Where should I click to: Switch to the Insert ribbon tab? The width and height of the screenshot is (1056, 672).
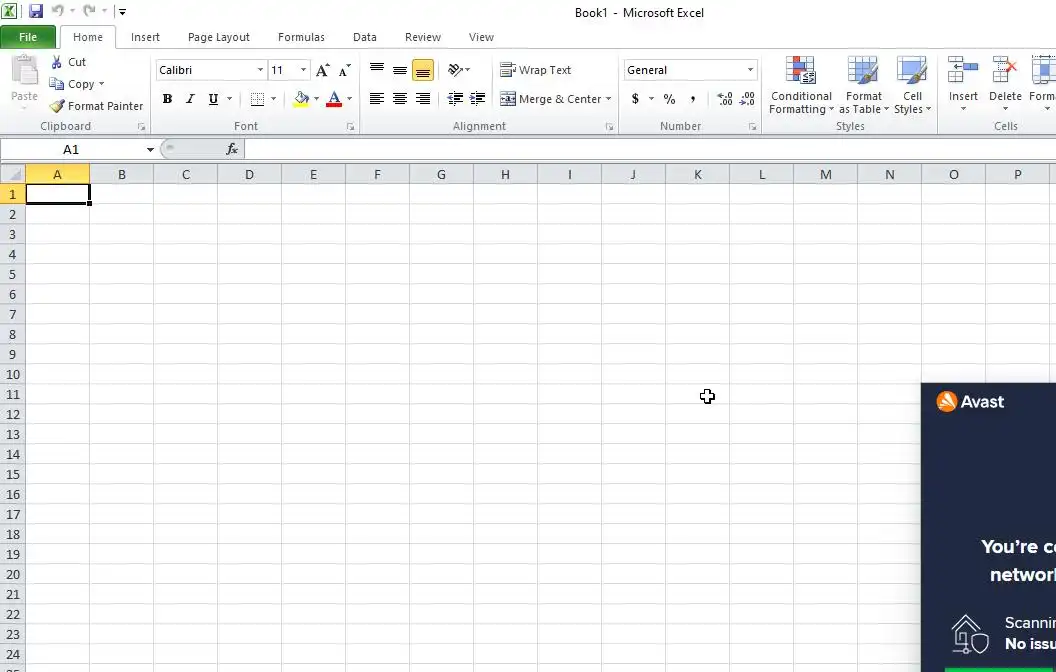[x=145, y=37]
